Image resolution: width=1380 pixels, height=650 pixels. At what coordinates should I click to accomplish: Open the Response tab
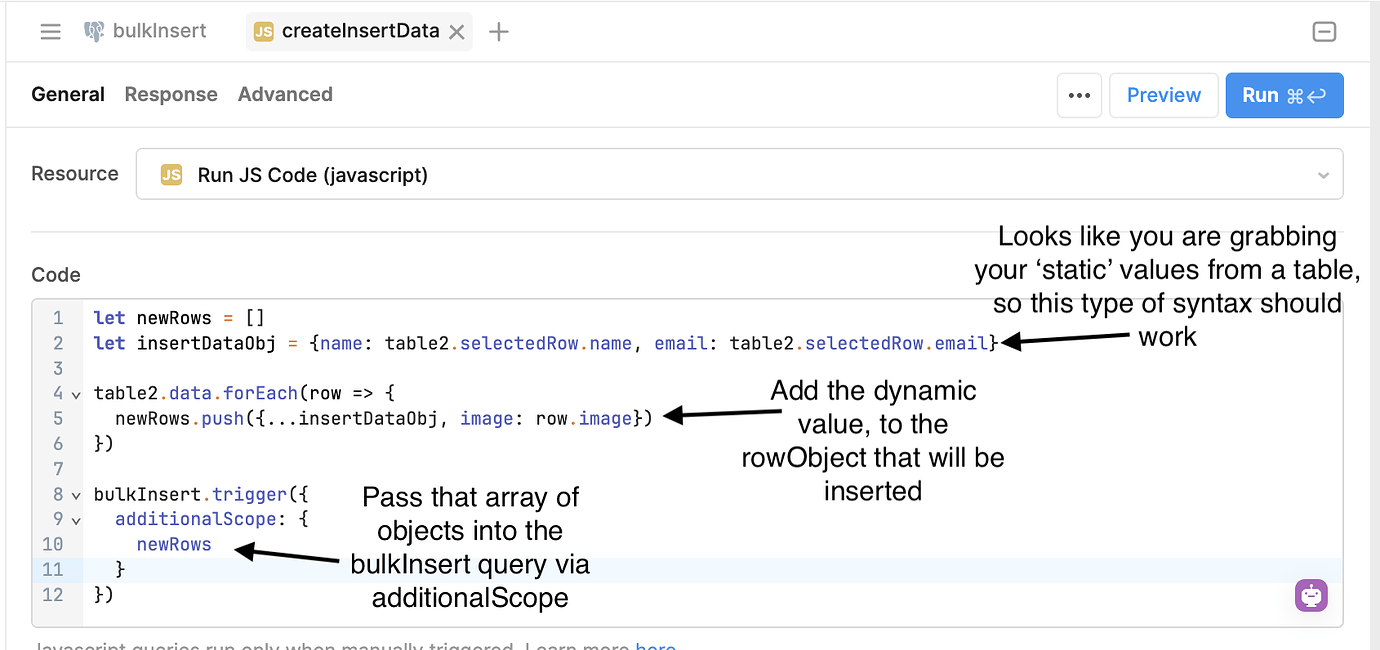(171, 94)
